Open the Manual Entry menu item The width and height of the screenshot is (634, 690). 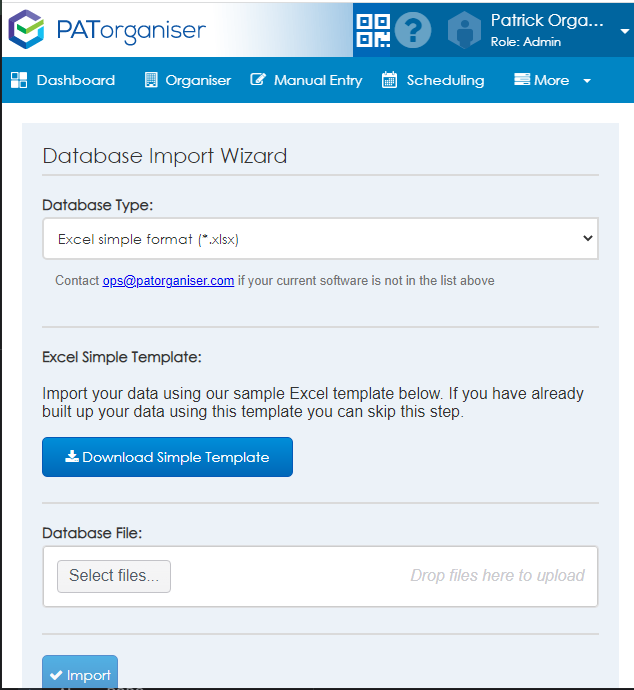coord(318,81)
